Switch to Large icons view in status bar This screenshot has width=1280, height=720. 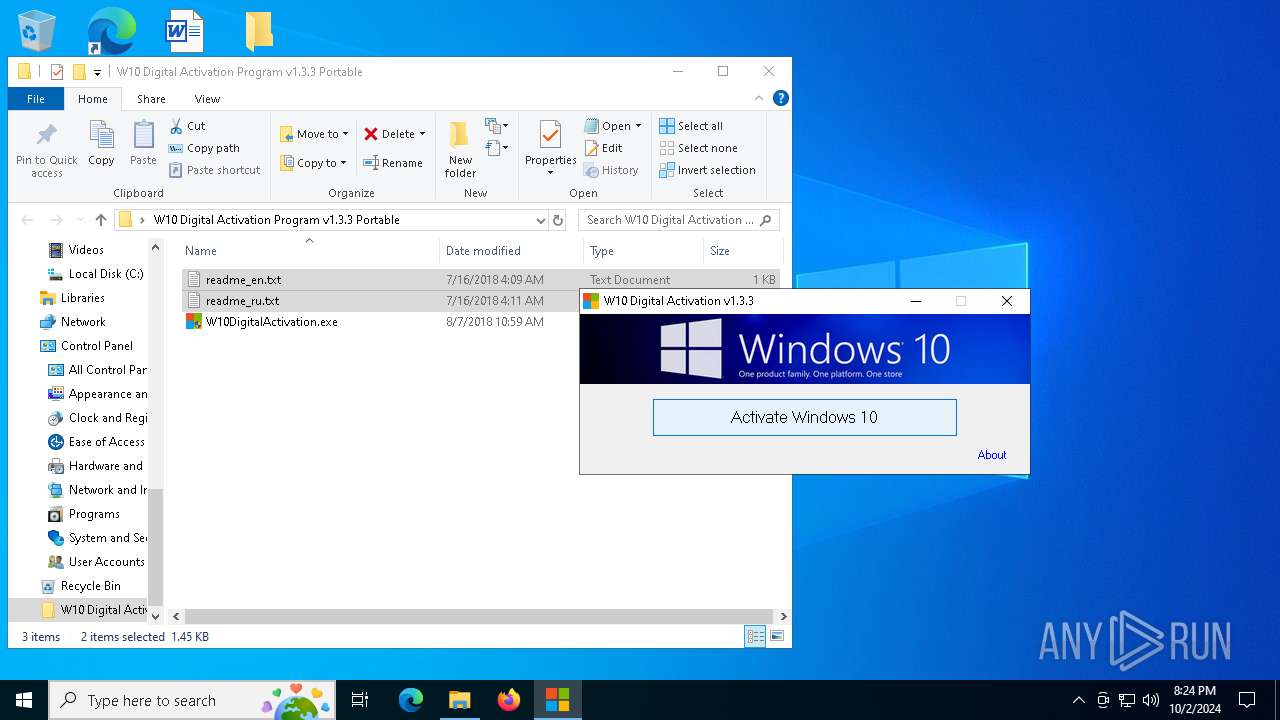click(x=777, y=636)
